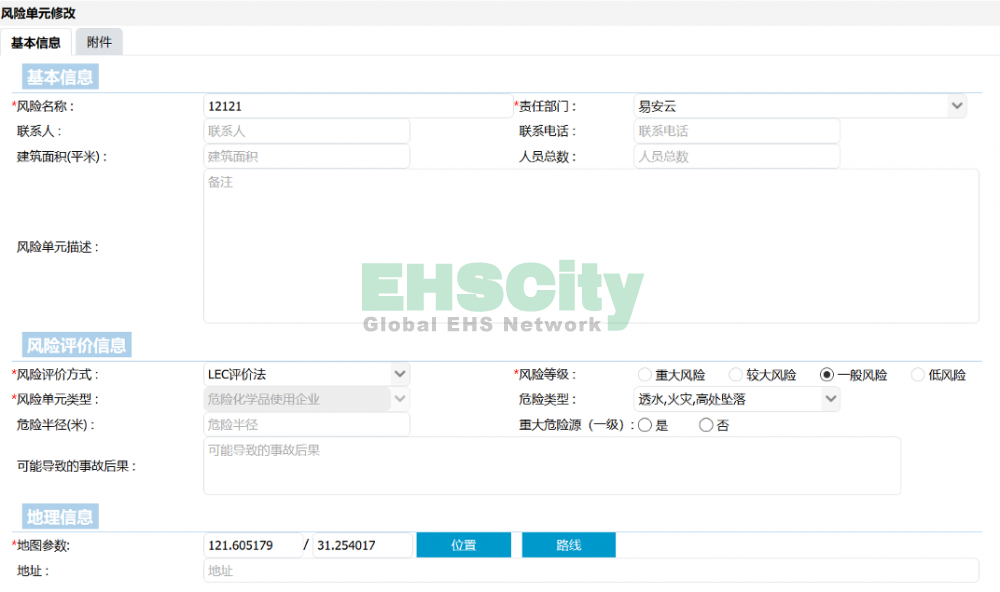Click the 地址 input field
Image resolution: width=1000 pixels, height=592 pixels.
pyautogui.click(x=590, y=571)
